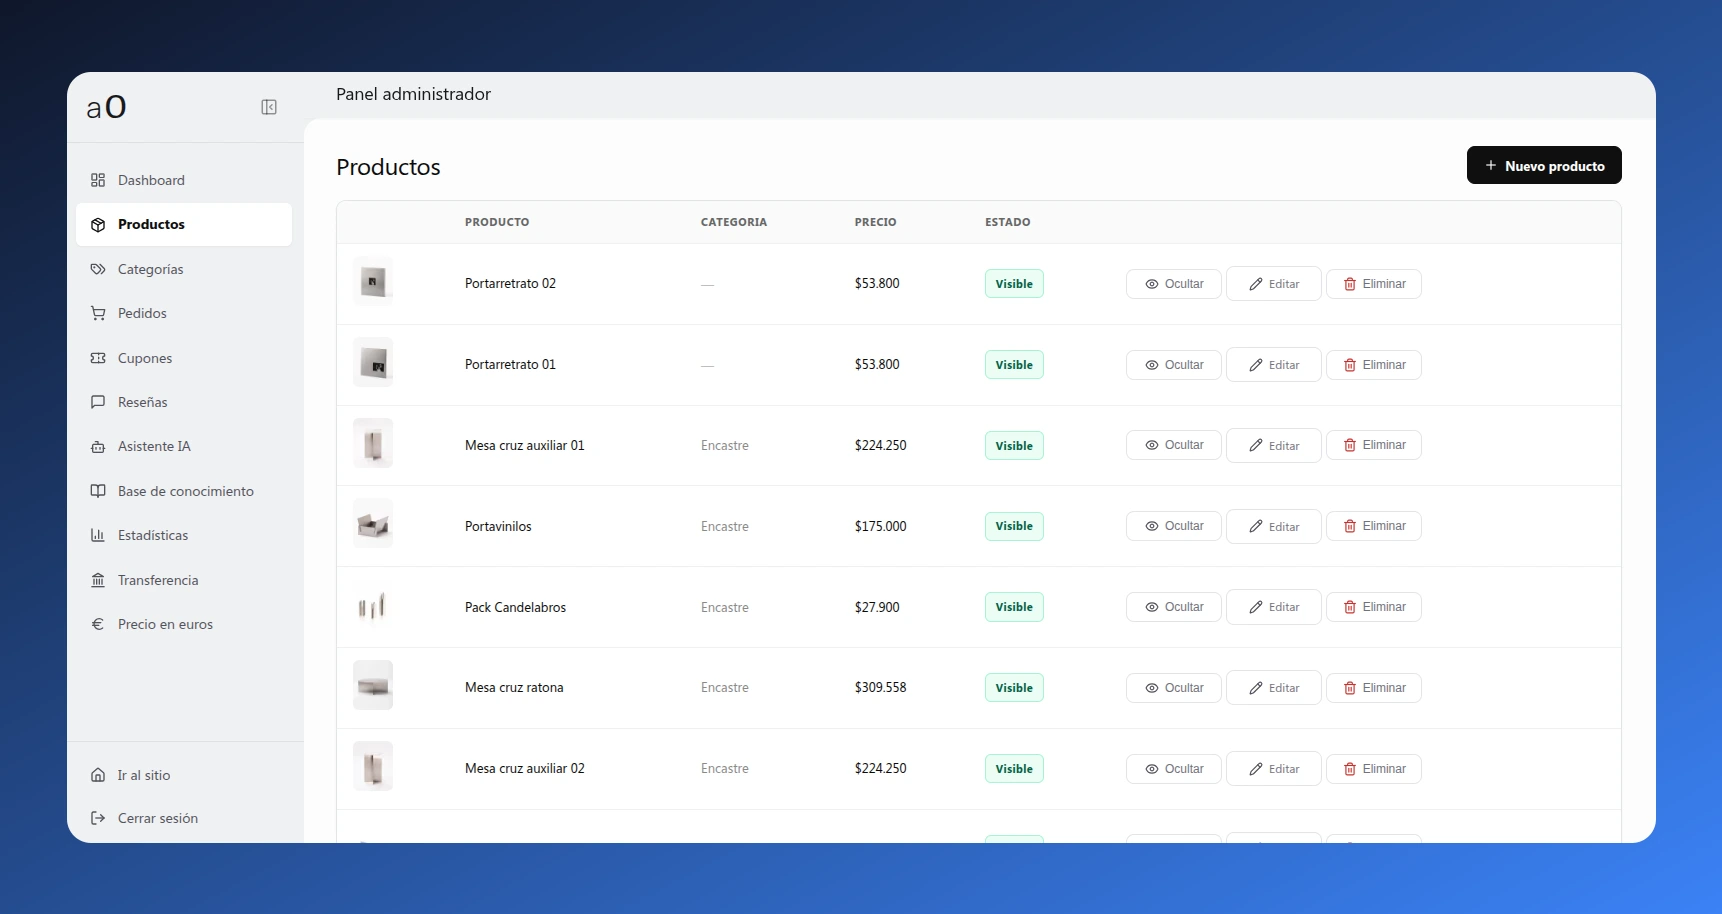Open the Cupones page
The image size is (1722, 914).
(184, 358)
